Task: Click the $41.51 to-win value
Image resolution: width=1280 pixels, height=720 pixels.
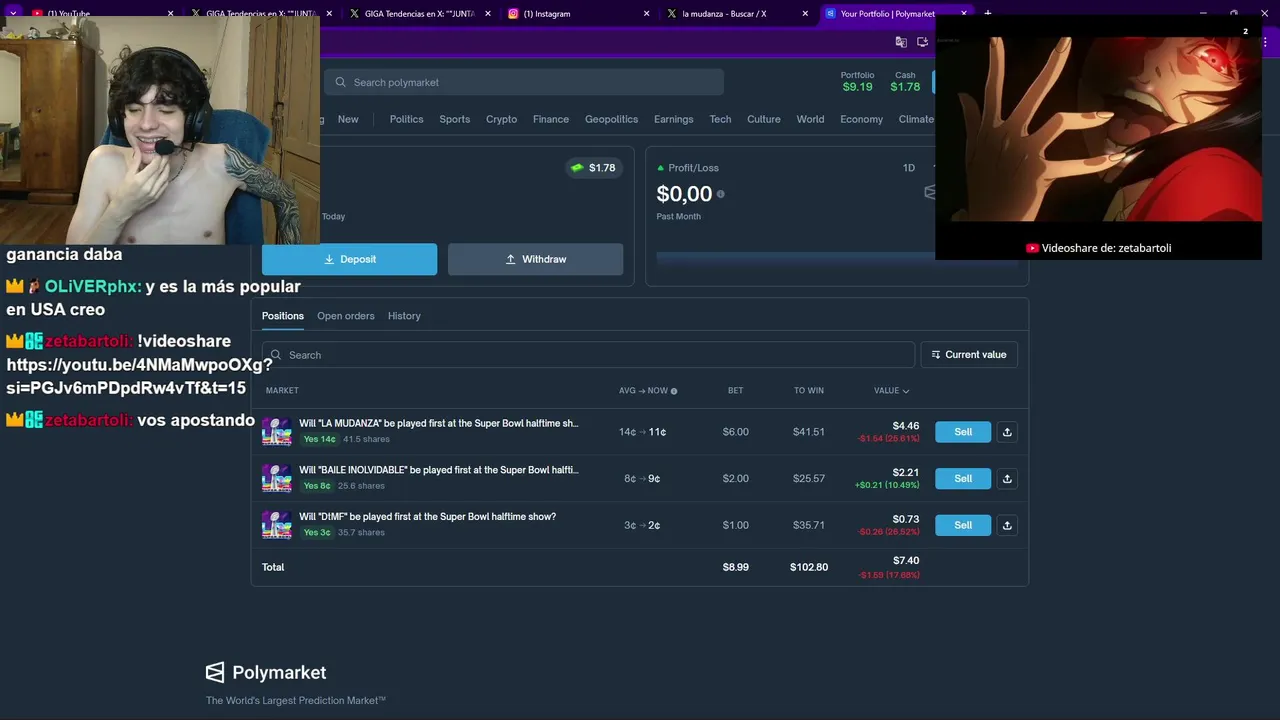Action: (x=809, y=432)
